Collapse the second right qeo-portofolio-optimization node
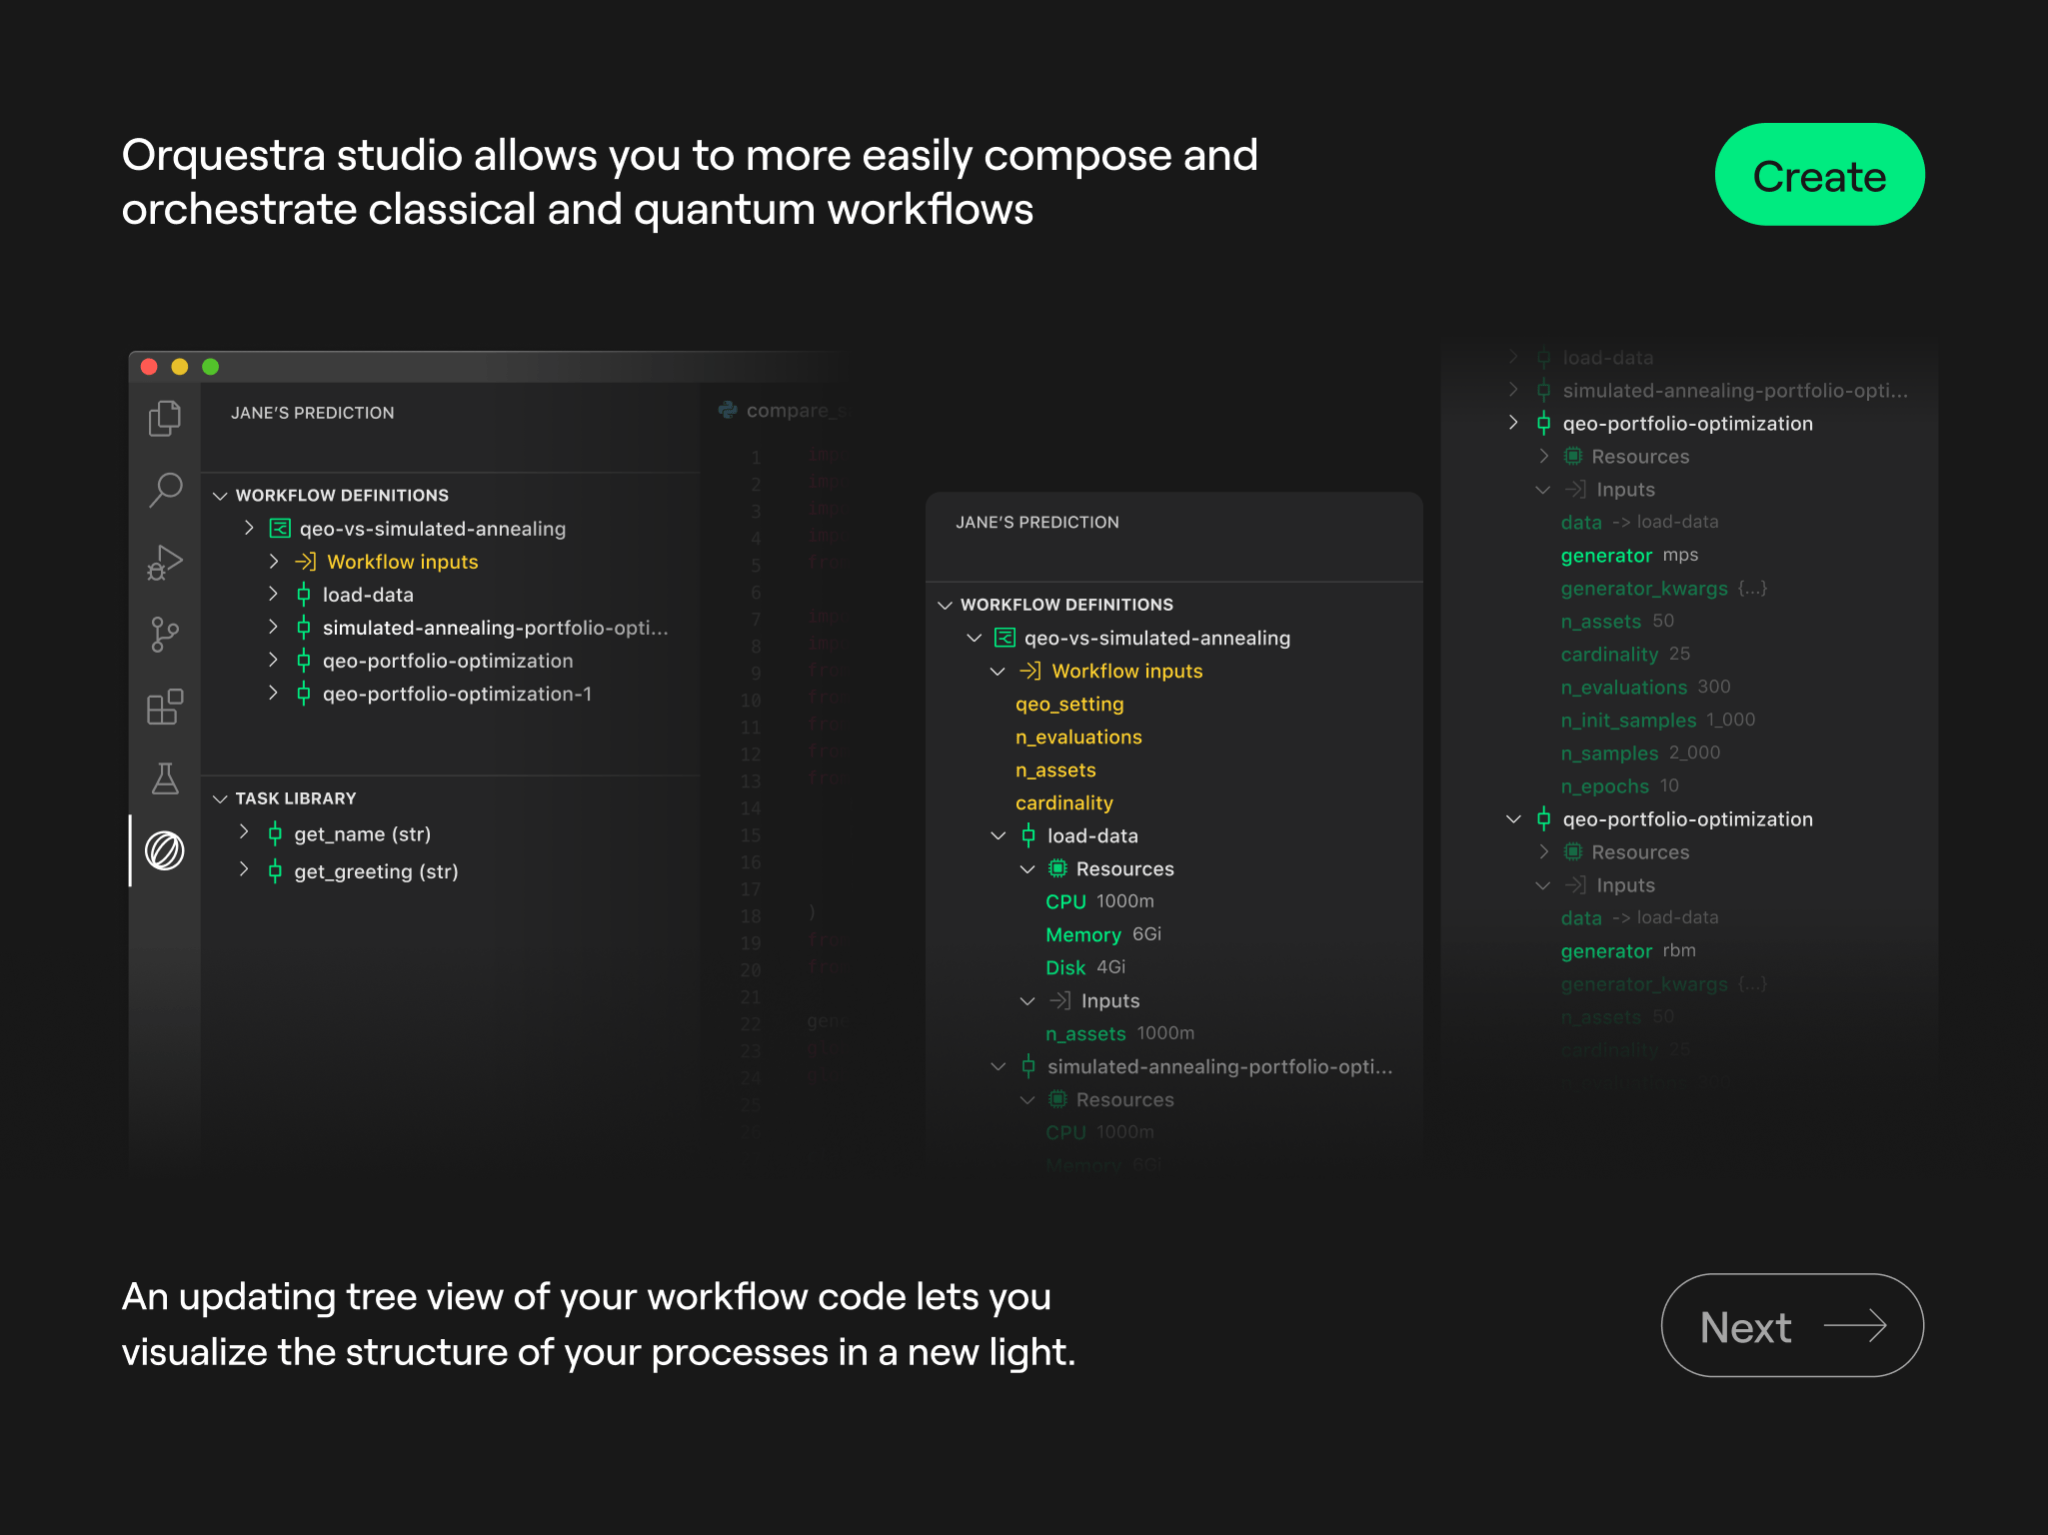The width and height of the screenshot is (2048, 1535). (1514, 819)
